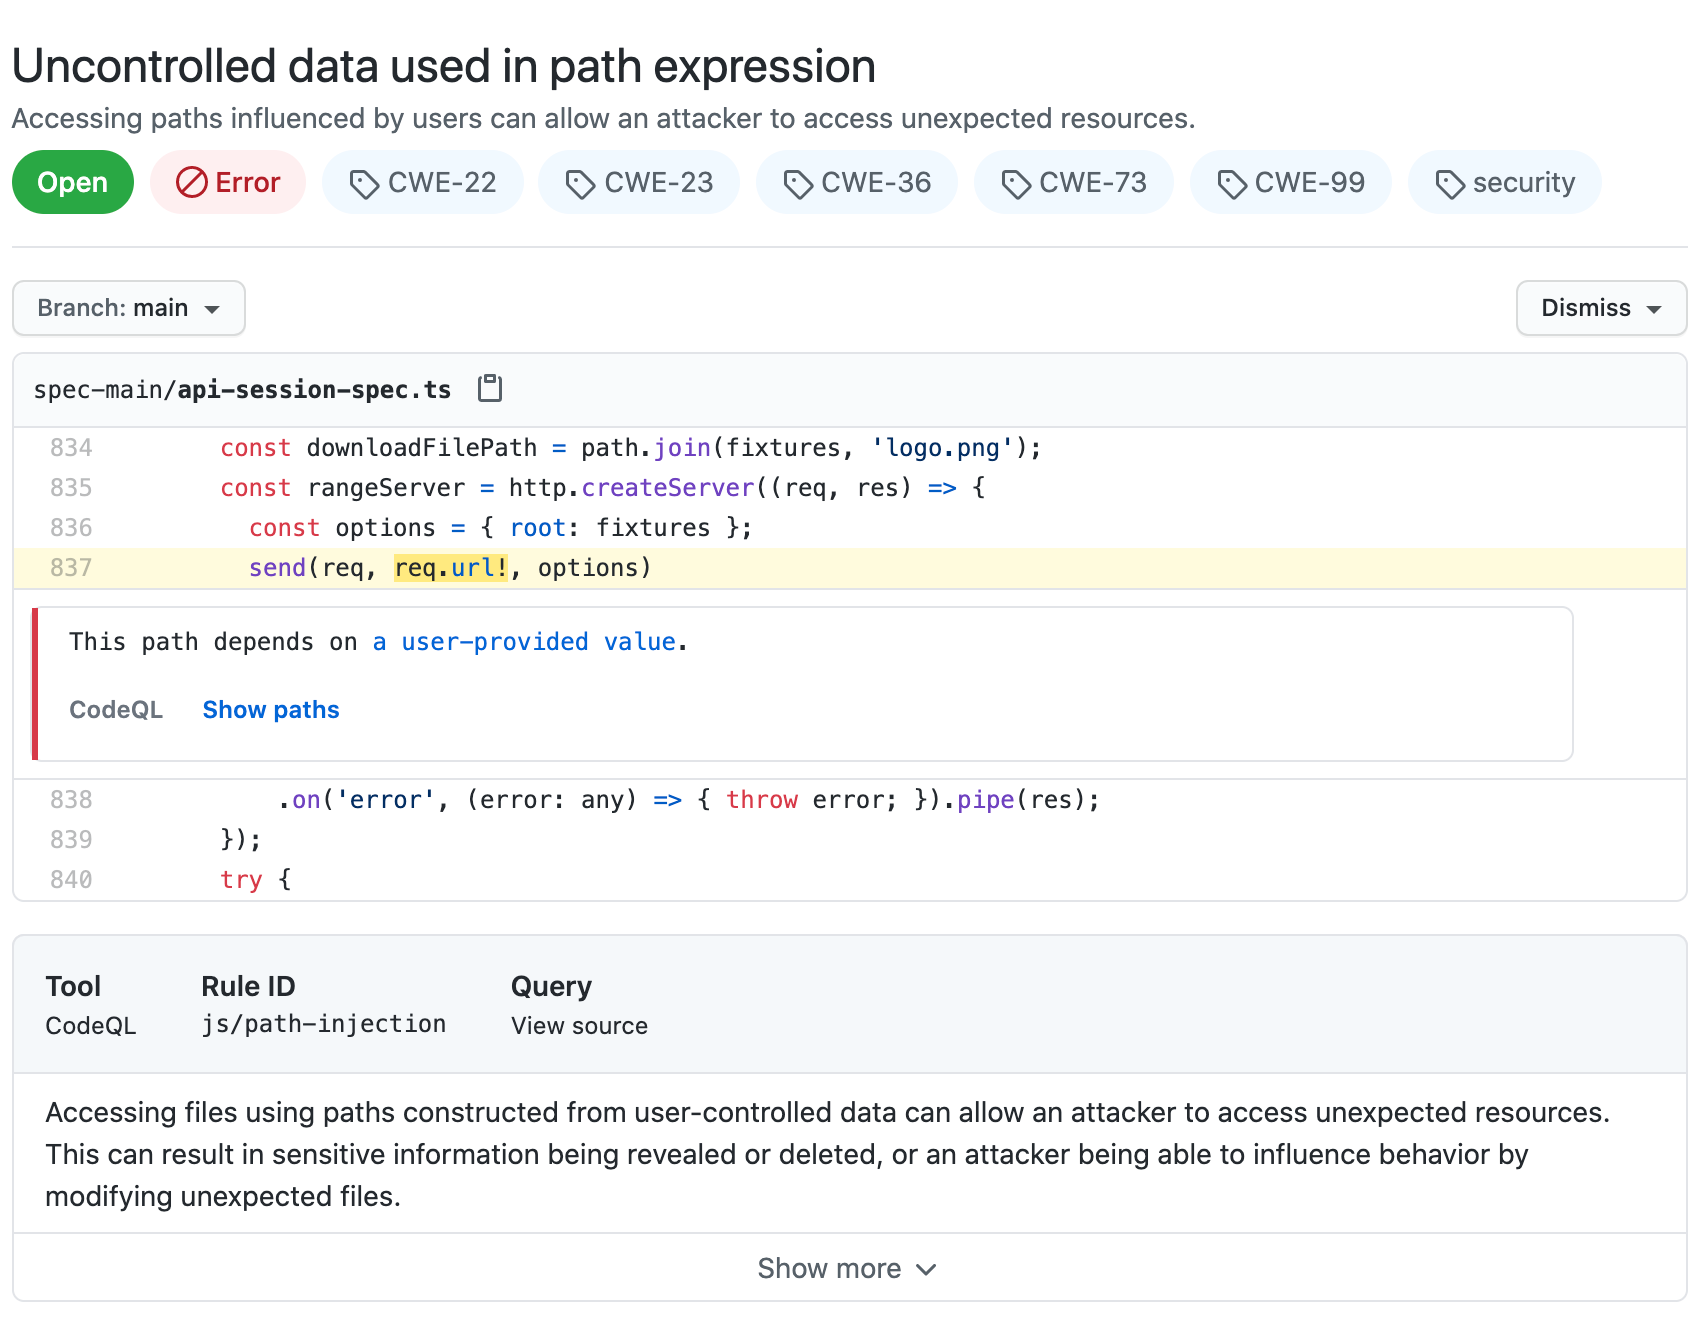Click the CWE-23 tag icon
Screen dimensions: 1694x1344
(x=580, y=182)
